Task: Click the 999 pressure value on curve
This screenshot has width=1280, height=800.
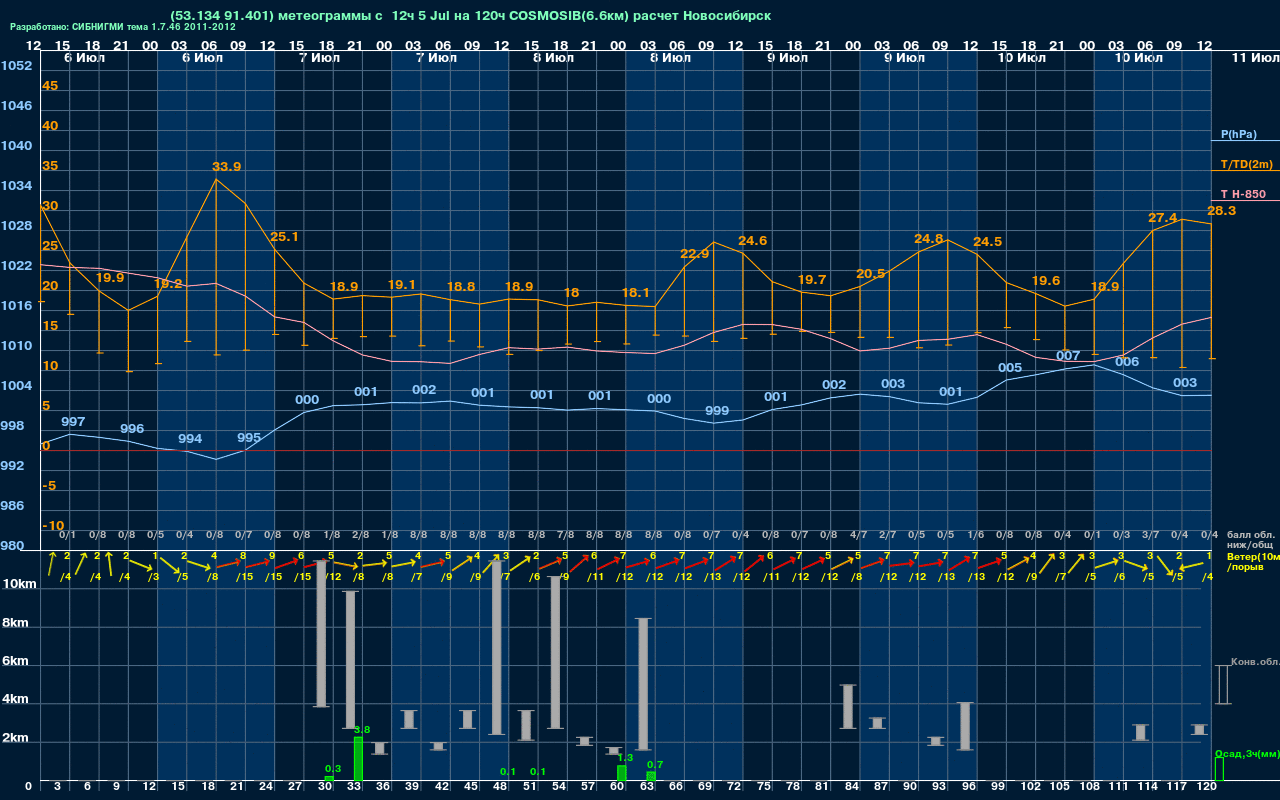Action: 717,410
